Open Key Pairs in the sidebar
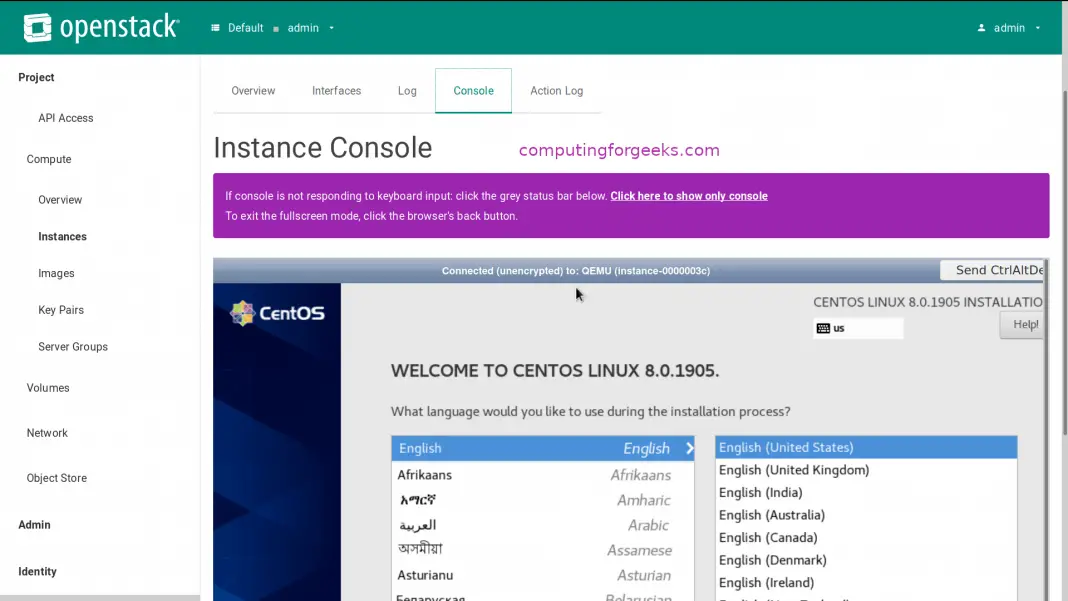 61,310
